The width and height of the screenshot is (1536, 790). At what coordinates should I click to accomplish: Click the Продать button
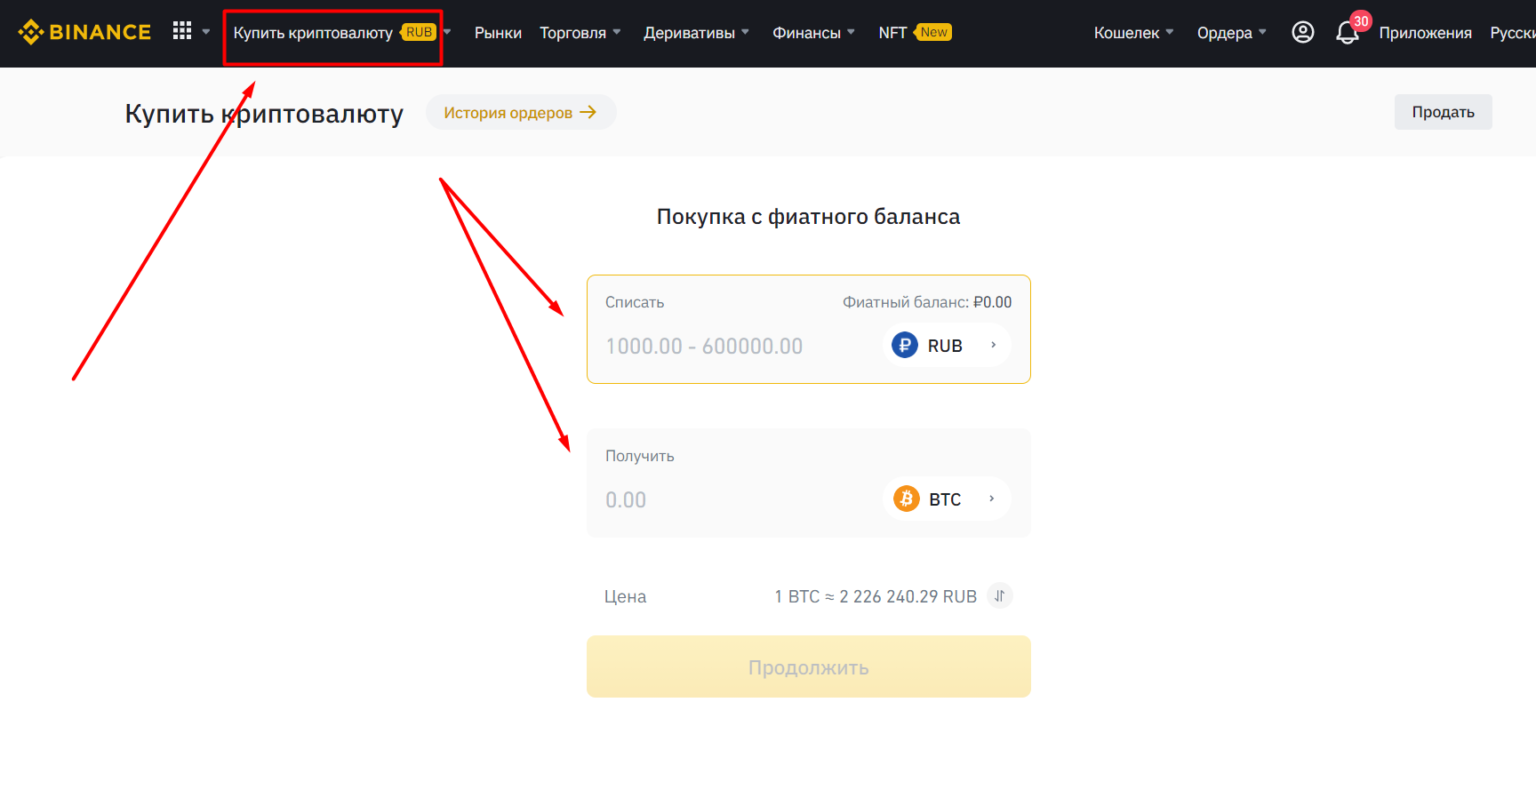[x=1443, y=112]
